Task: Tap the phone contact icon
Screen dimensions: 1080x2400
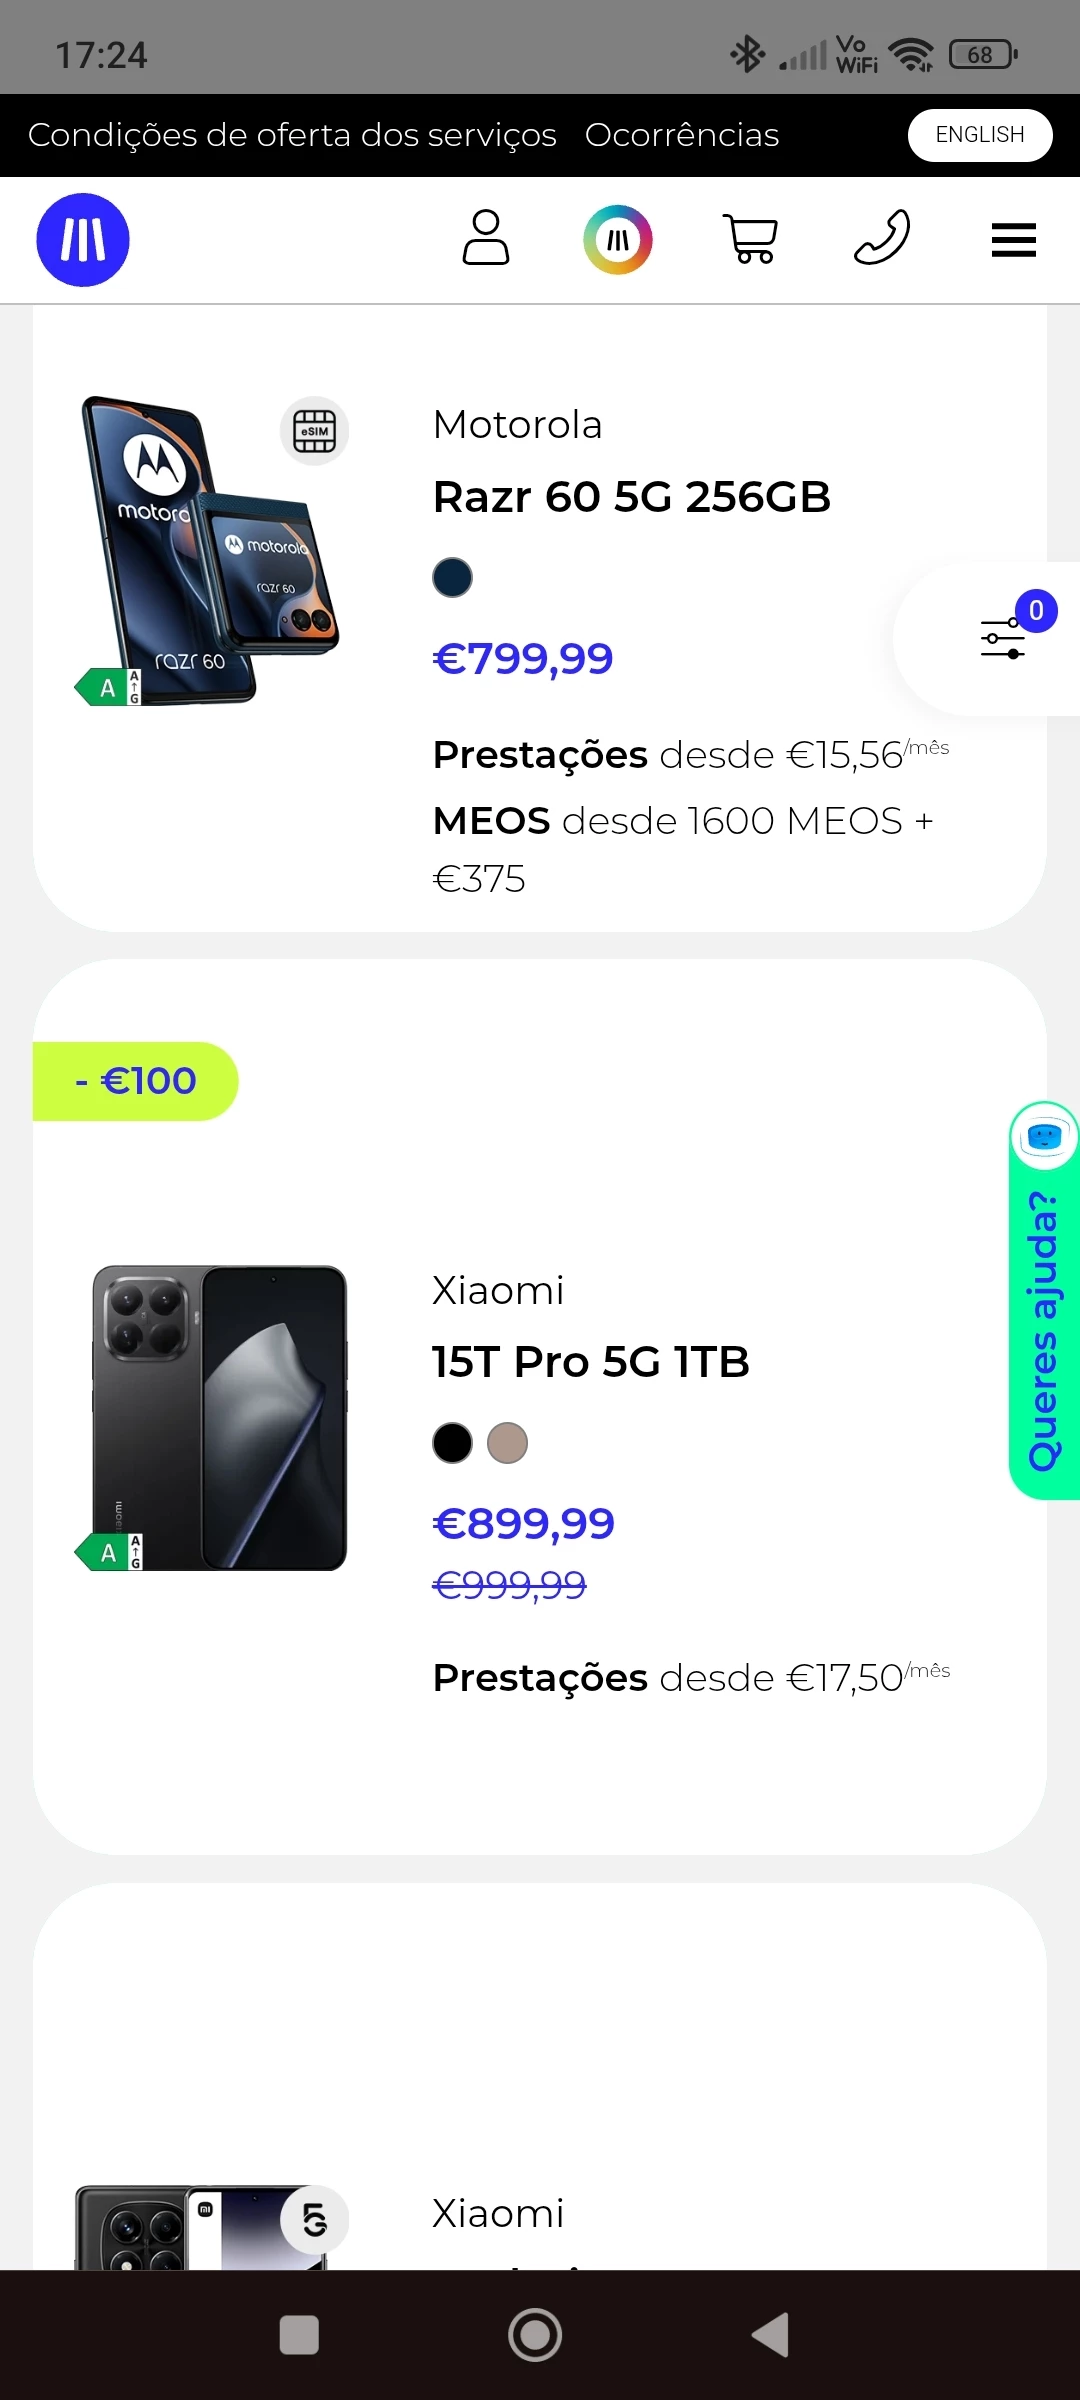Action: (x=882, y=238)
